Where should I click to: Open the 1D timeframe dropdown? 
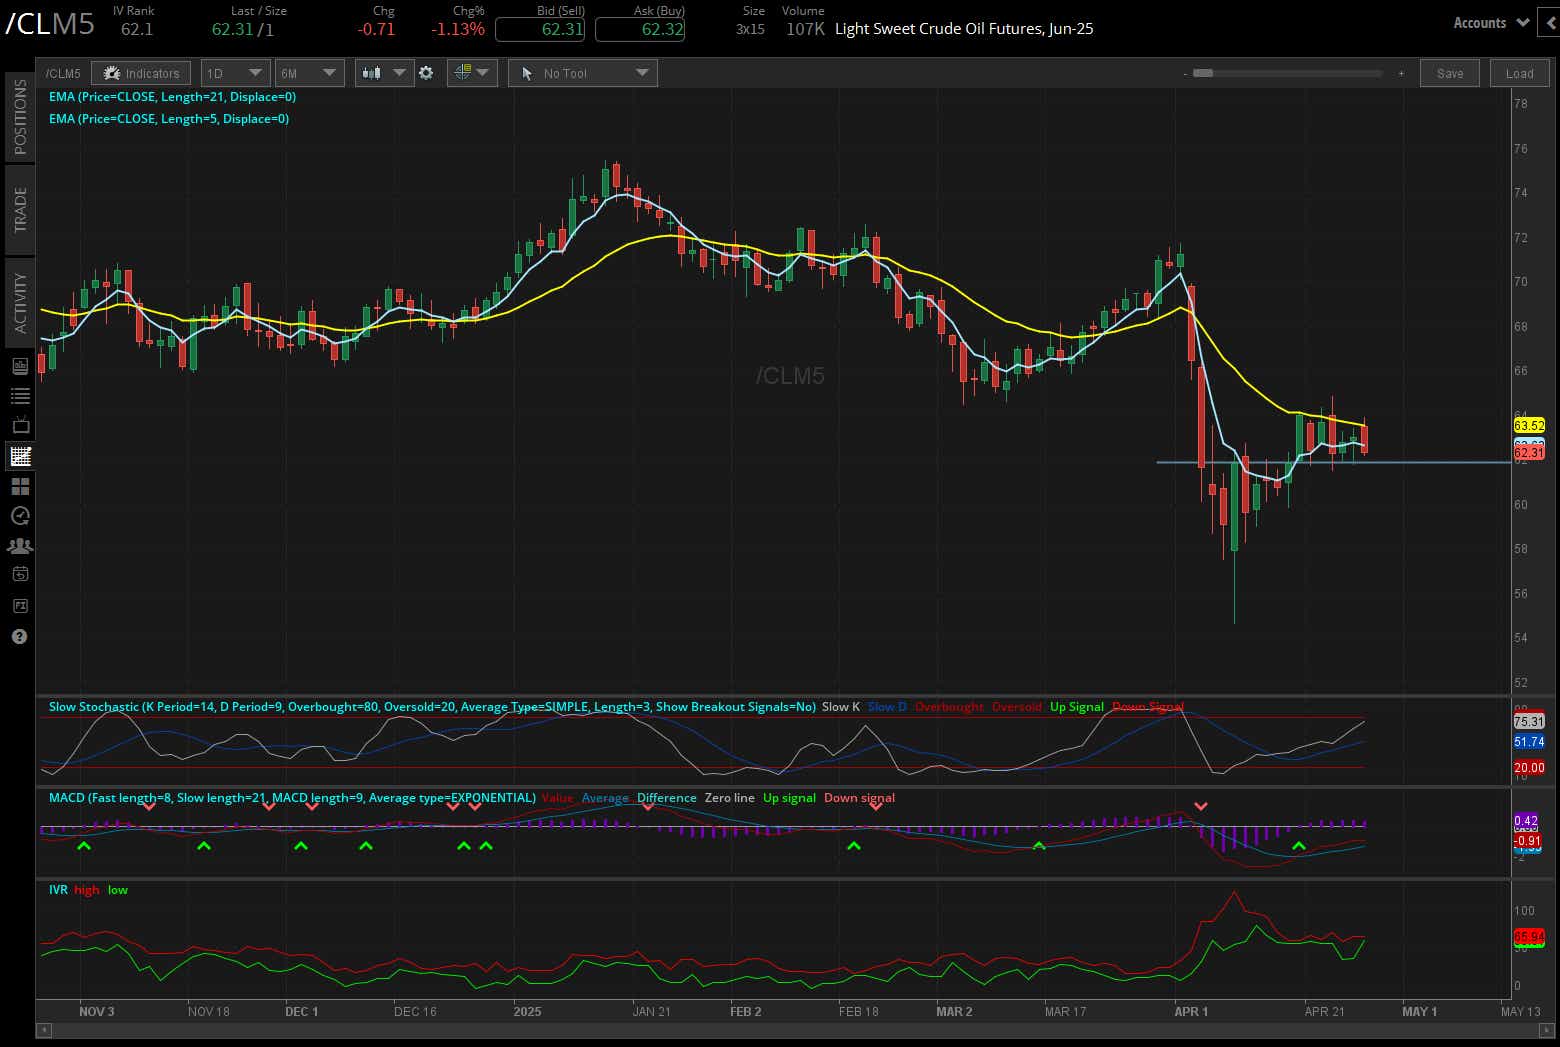point(235,72)
